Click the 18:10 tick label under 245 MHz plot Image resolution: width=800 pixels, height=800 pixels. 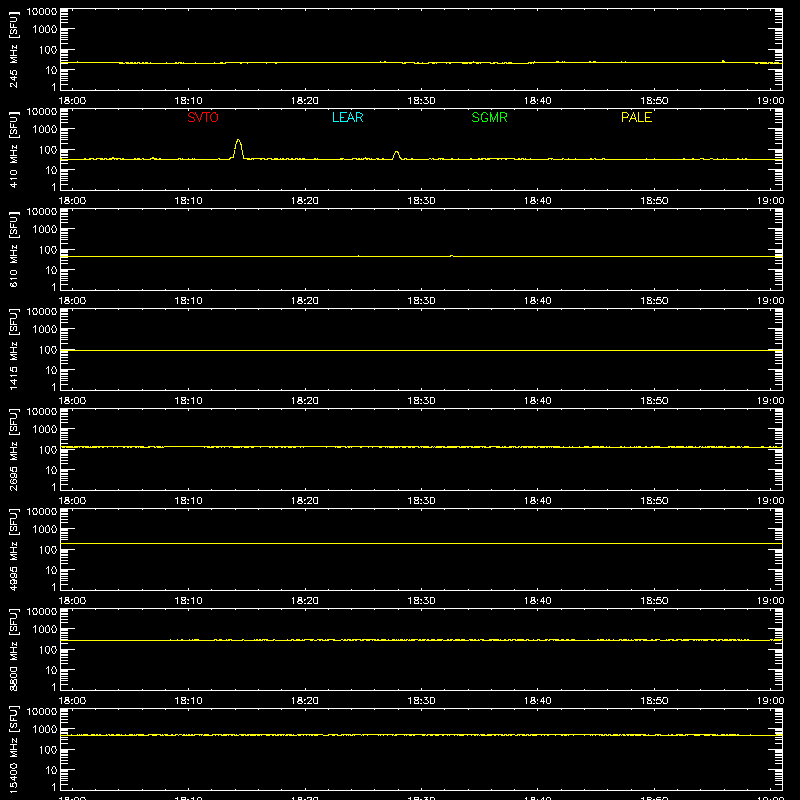point(188,101)
